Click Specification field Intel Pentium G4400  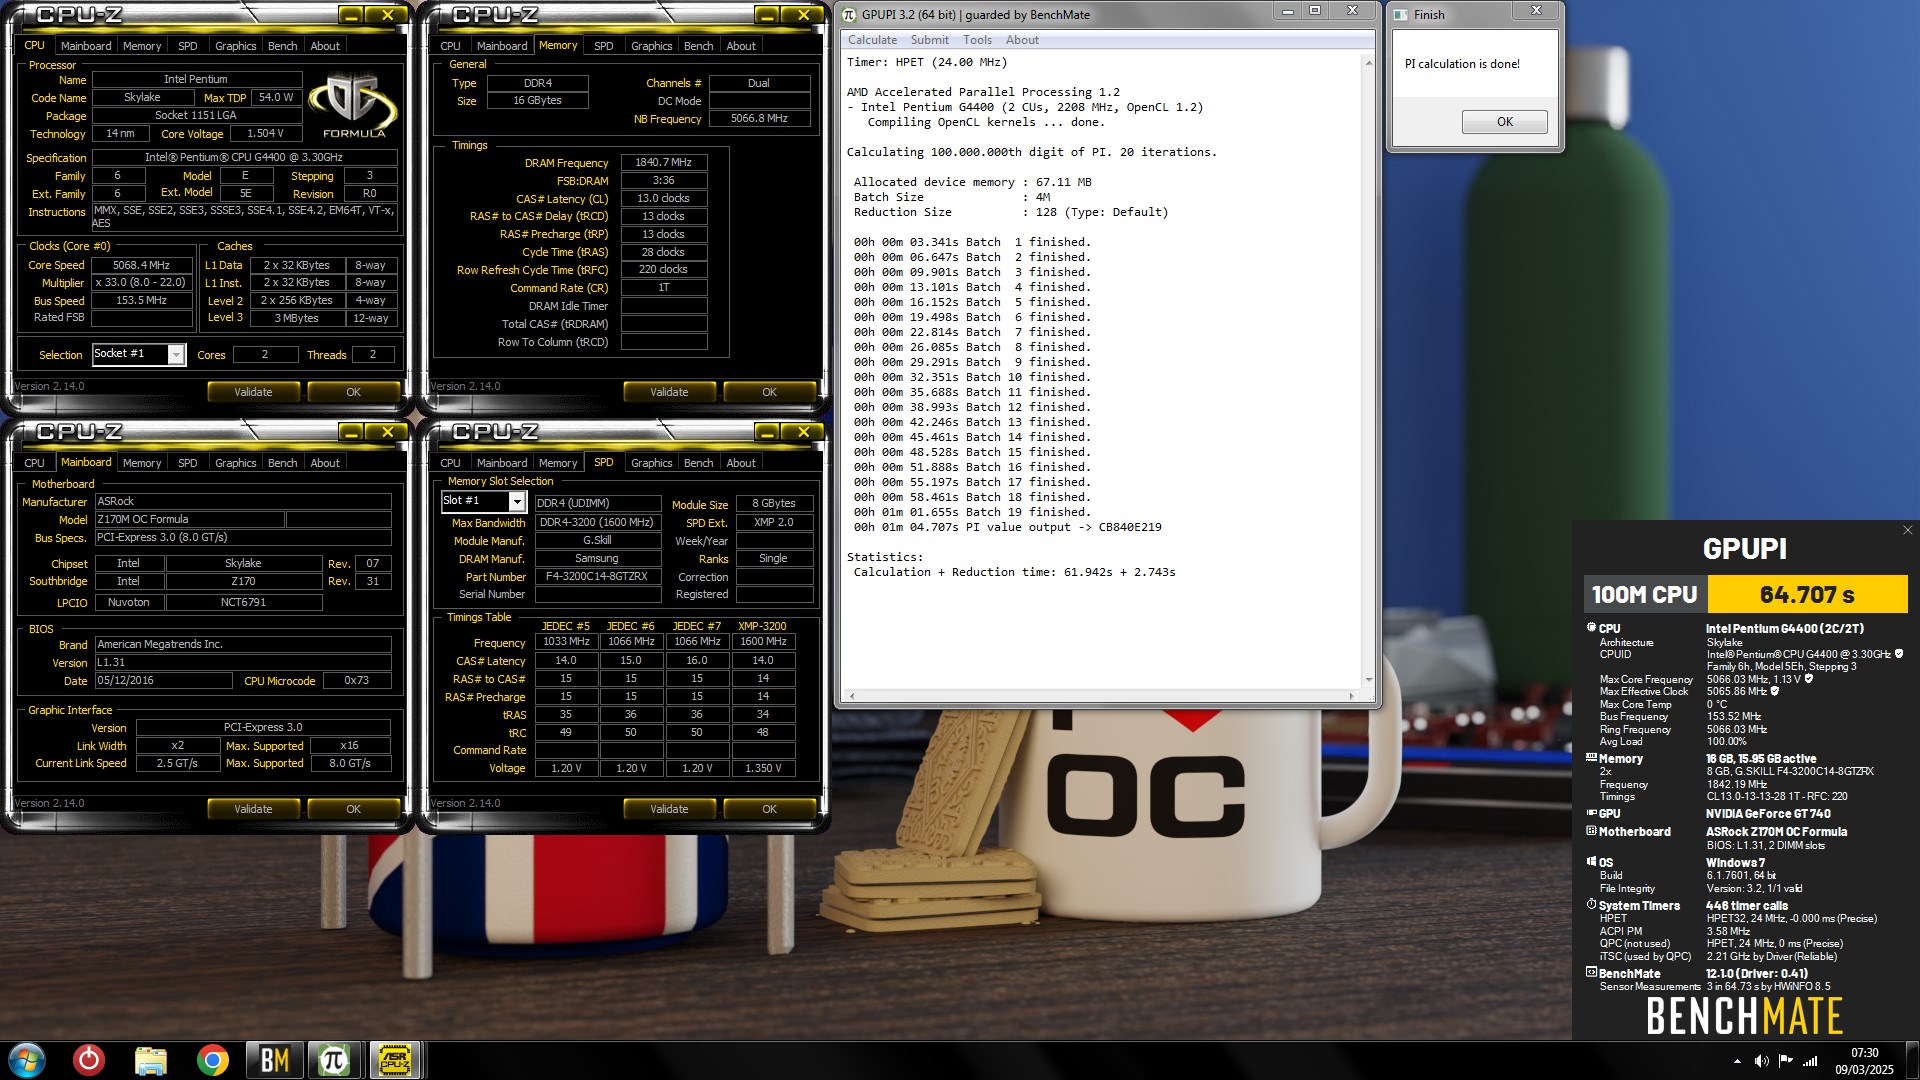[x=244, y=157]
